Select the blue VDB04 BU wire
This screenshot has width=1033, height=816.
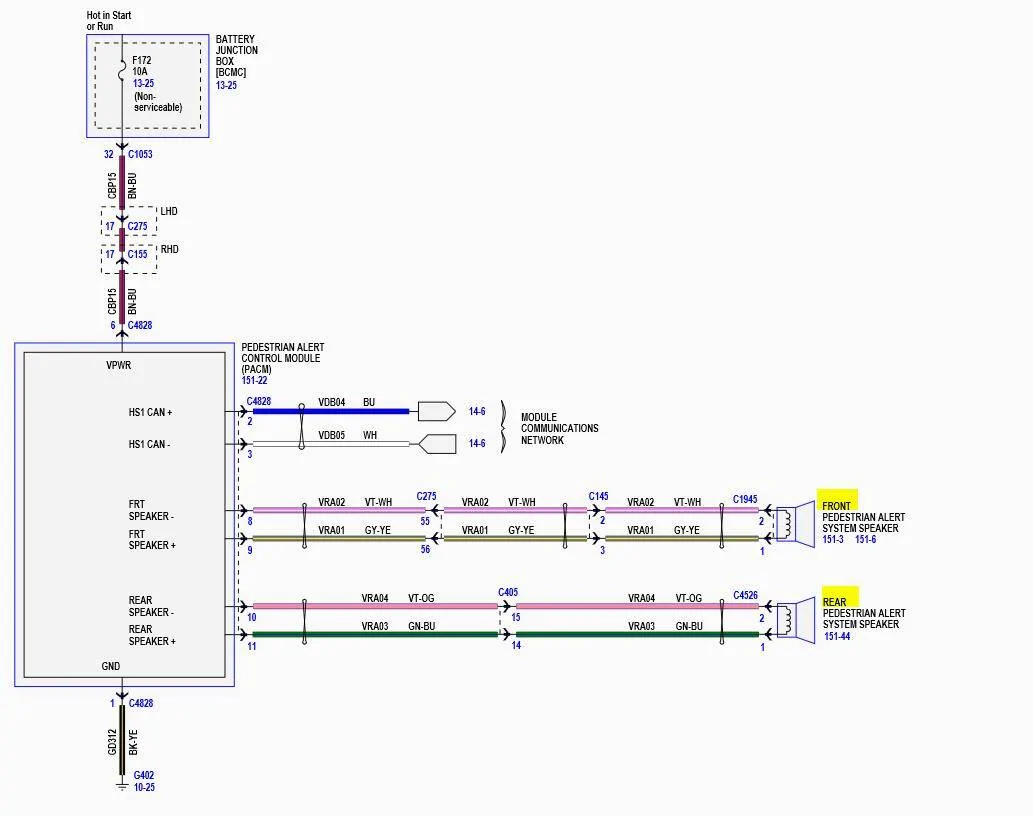(x=331, y=412)
